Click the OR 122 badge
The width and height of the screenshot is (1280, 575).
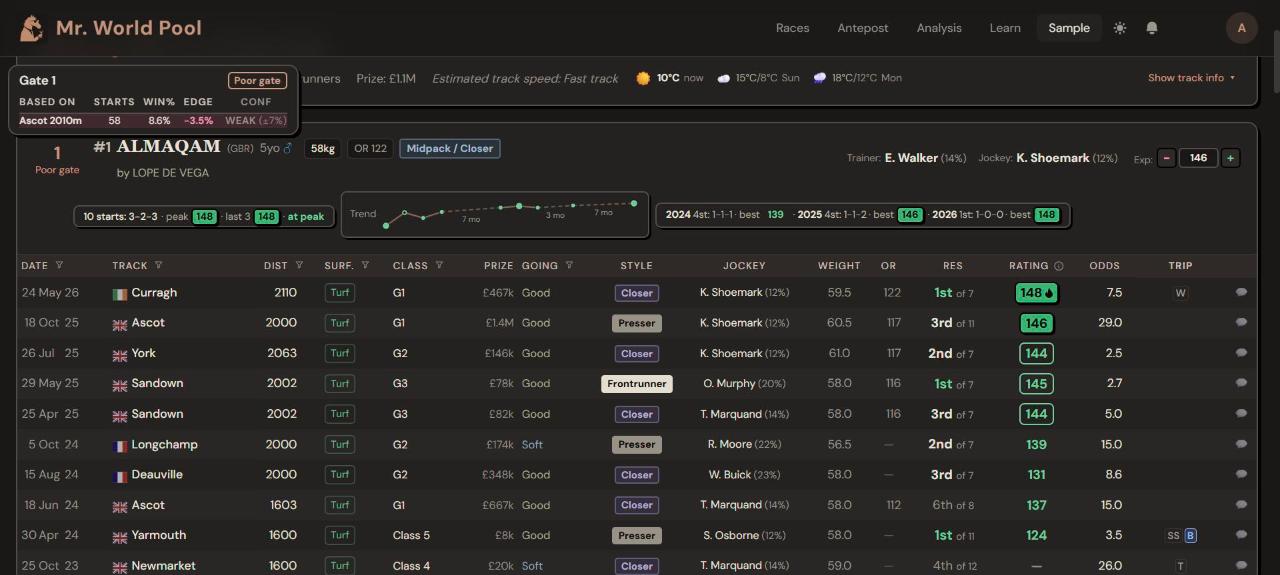(370, 148)
